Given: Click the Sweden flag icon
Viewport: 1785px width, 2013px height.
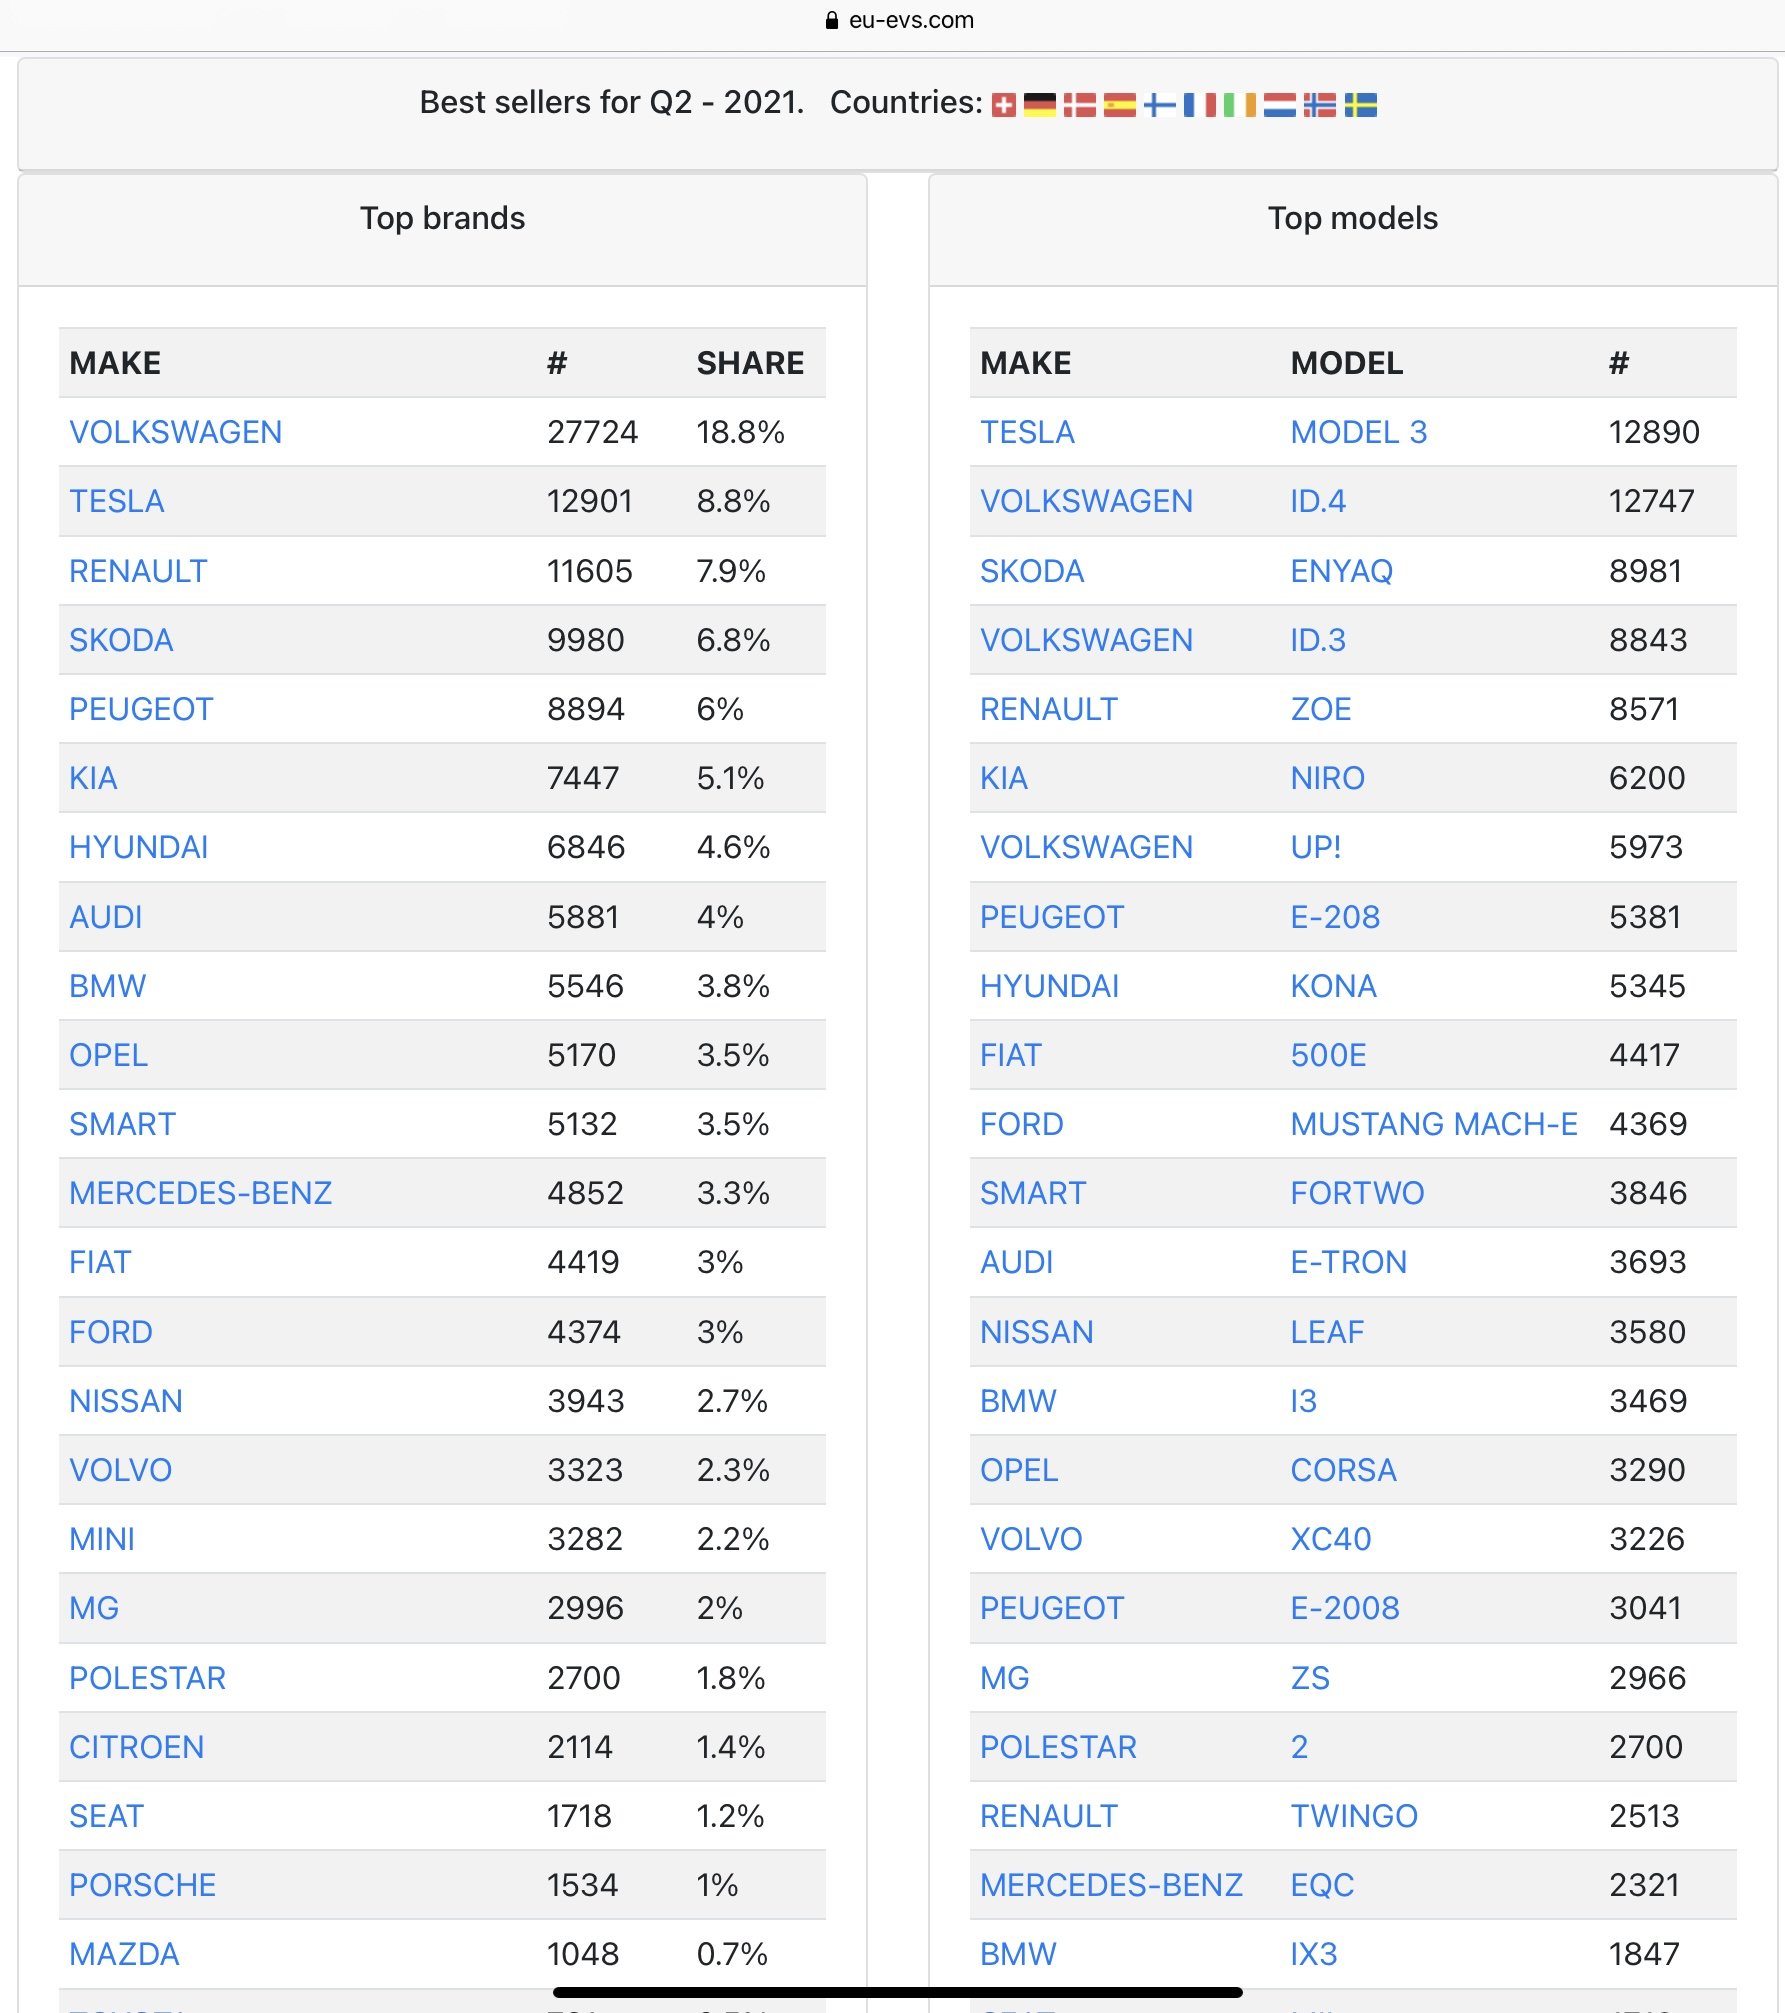Looking at the screenshot, I should tap(1360, 105).
